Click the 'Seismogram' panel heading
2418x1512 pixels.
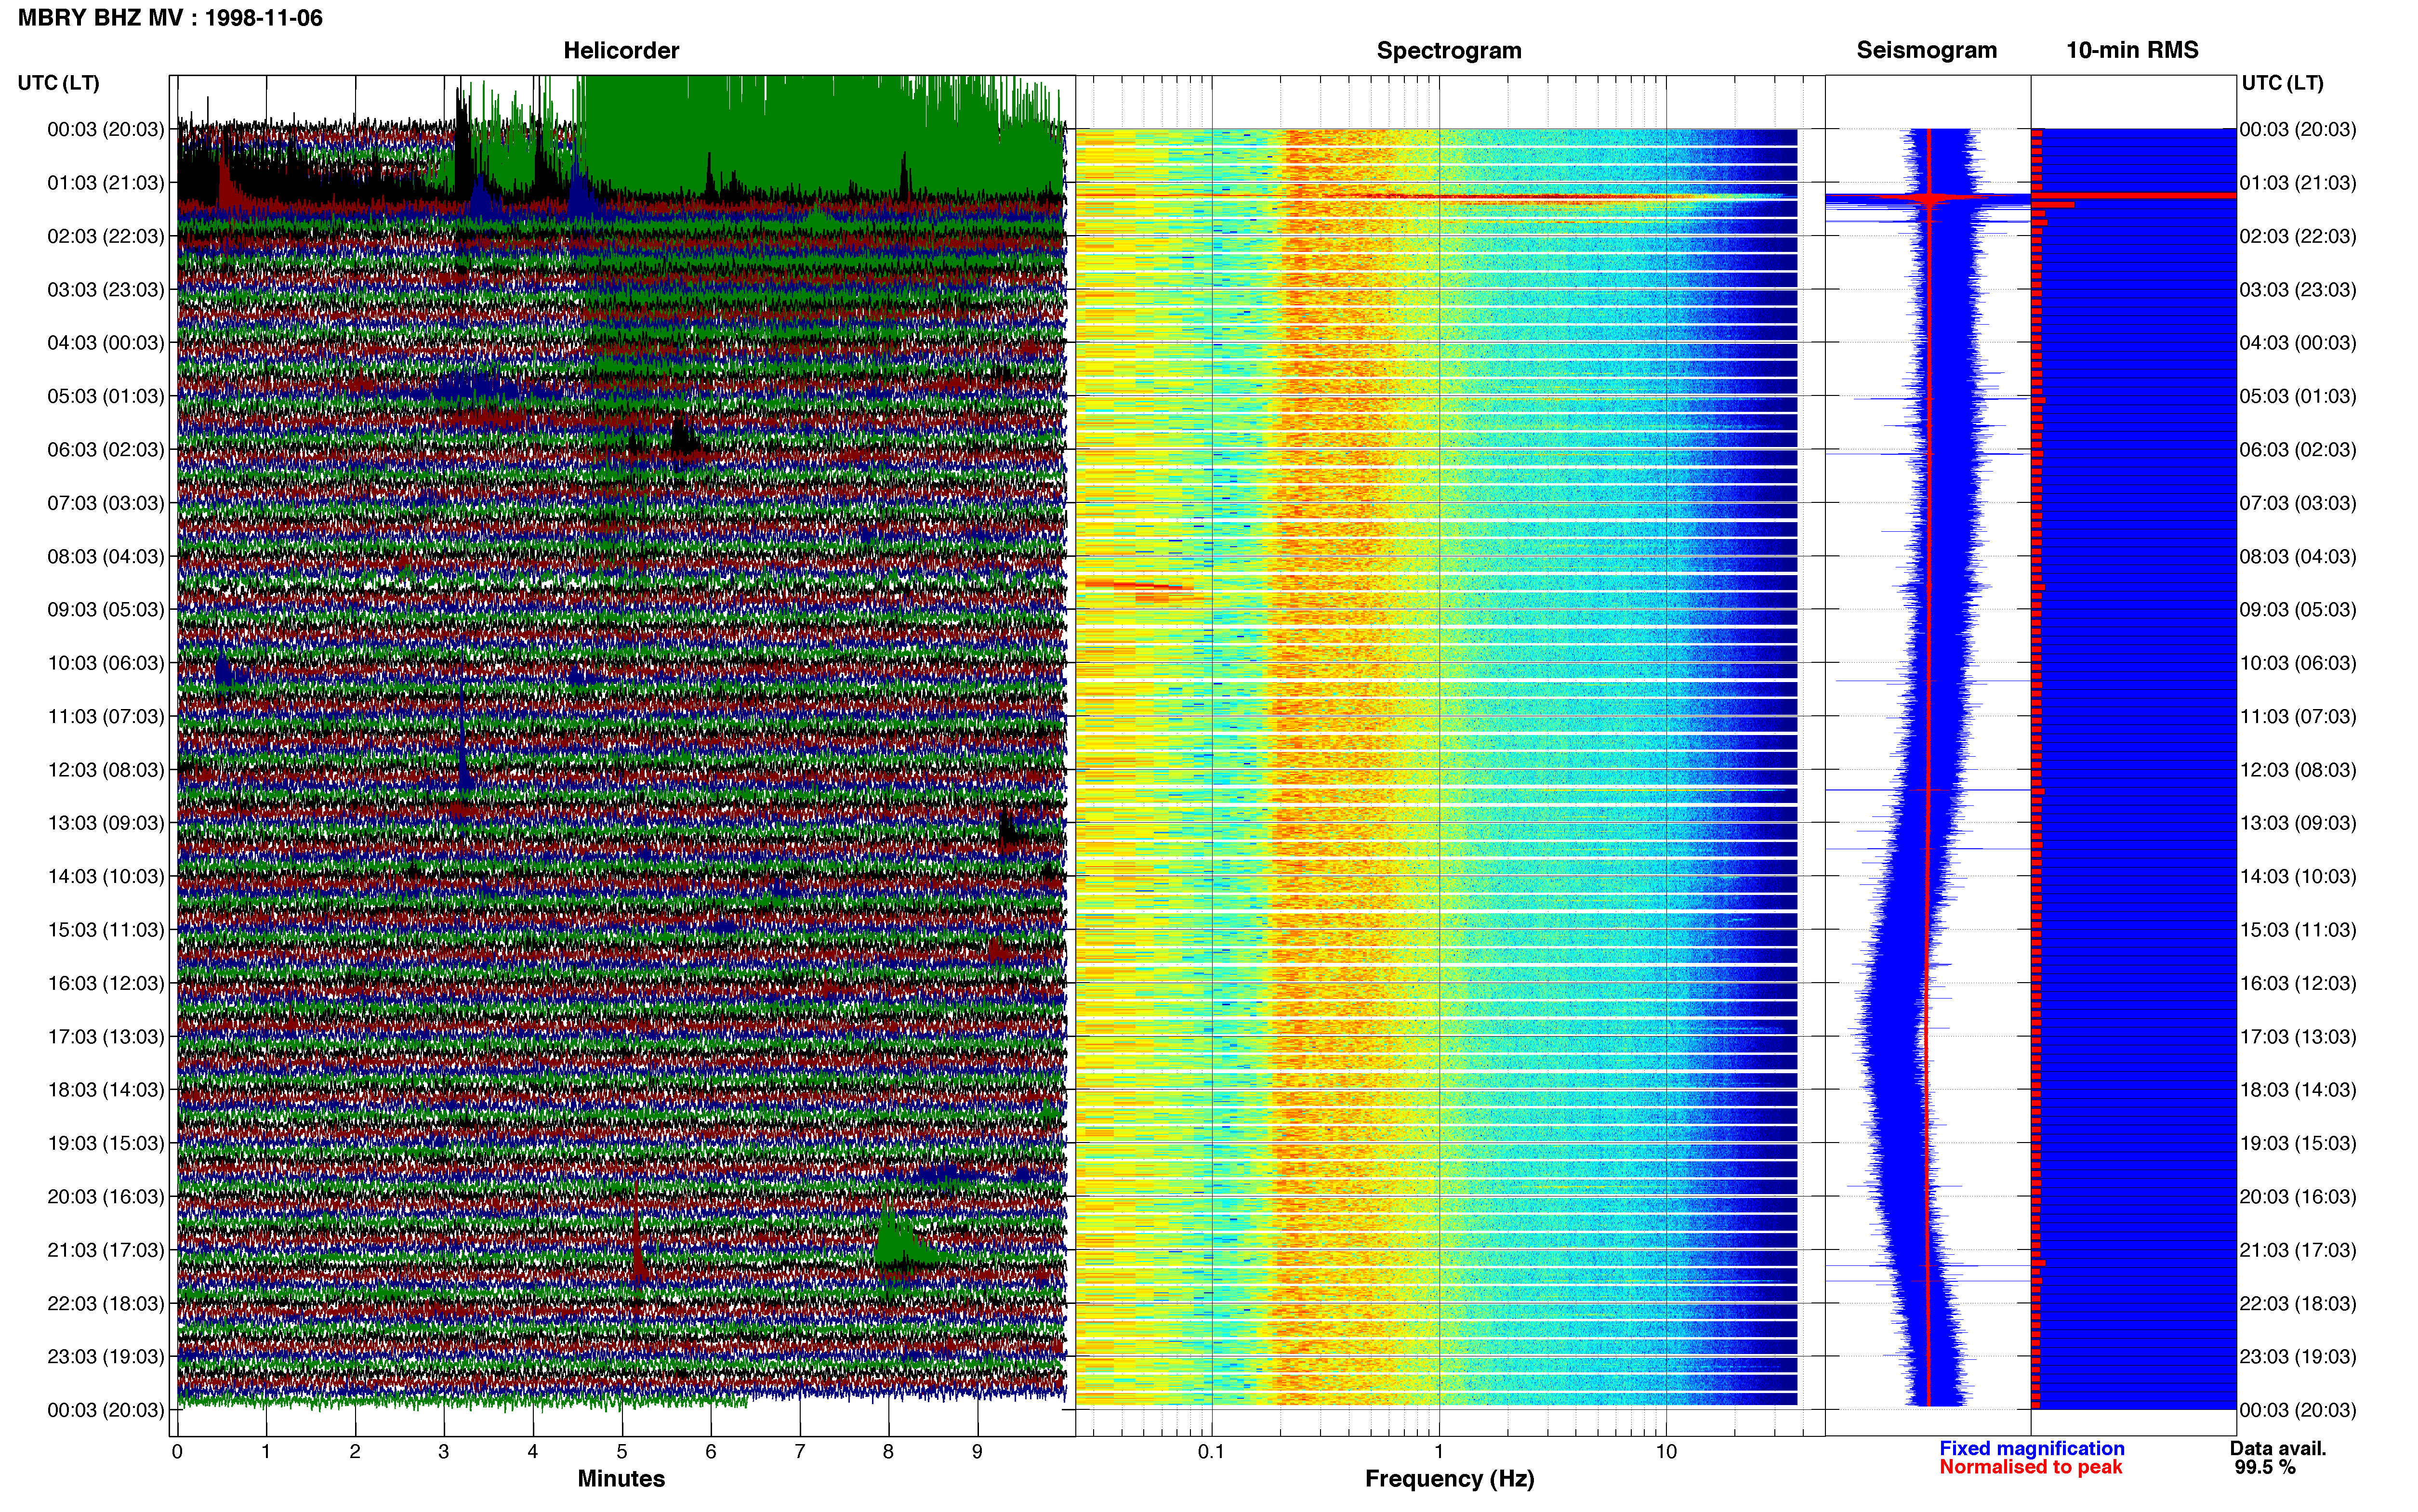pos(1926,51)
